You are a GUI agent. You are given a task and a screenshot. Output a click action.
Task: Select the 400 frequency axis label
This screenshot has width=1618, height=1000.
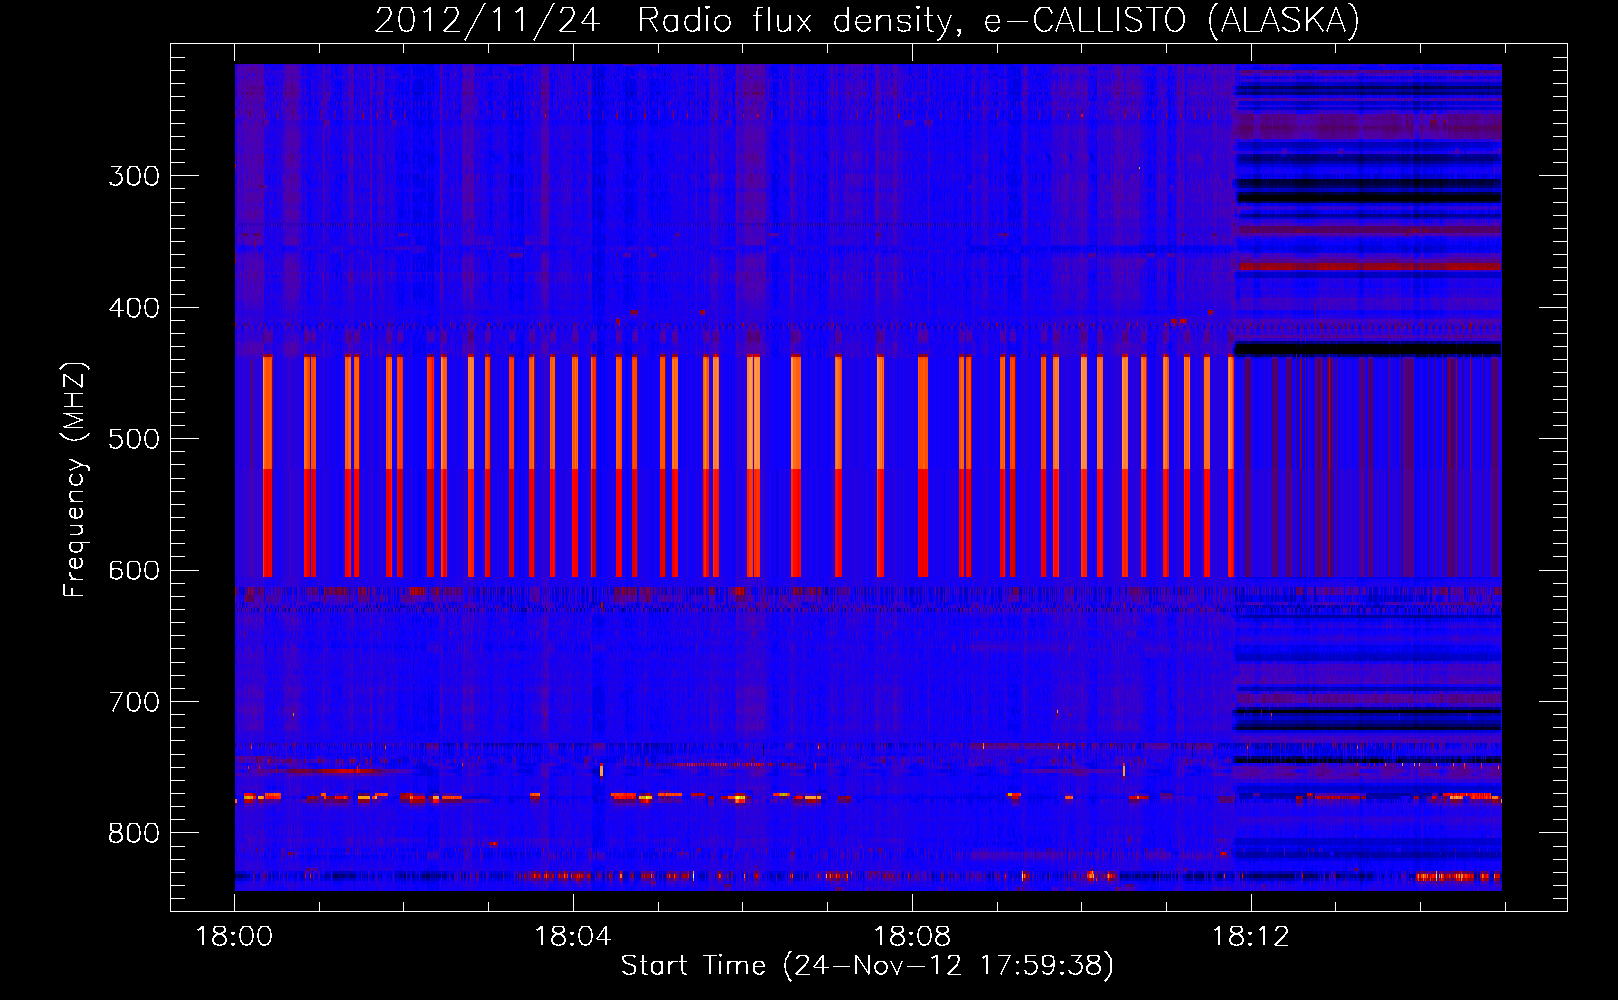coord(134,308)
